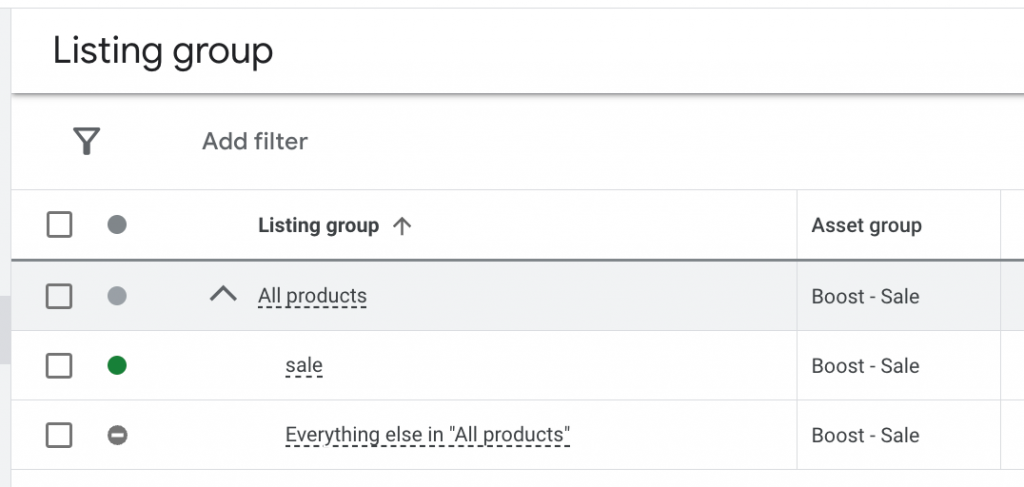Select the All products row checkbox
The height and width of the screenshot is (487, 1024).
pos(59,296)
